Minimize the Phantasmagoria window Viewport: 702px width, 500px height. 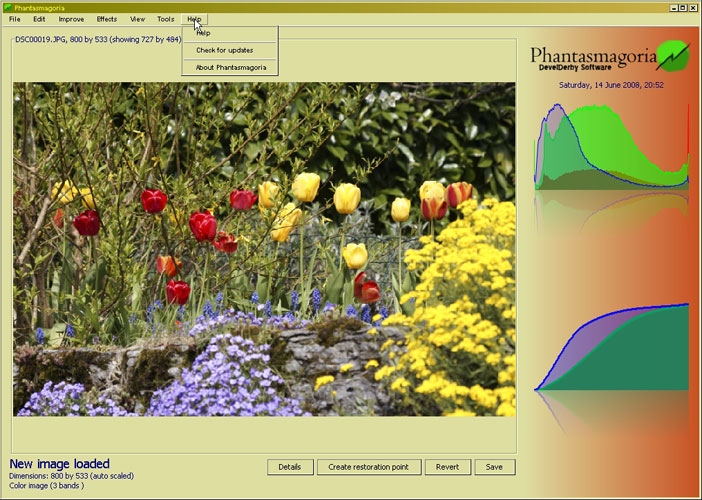pos(663,7)
